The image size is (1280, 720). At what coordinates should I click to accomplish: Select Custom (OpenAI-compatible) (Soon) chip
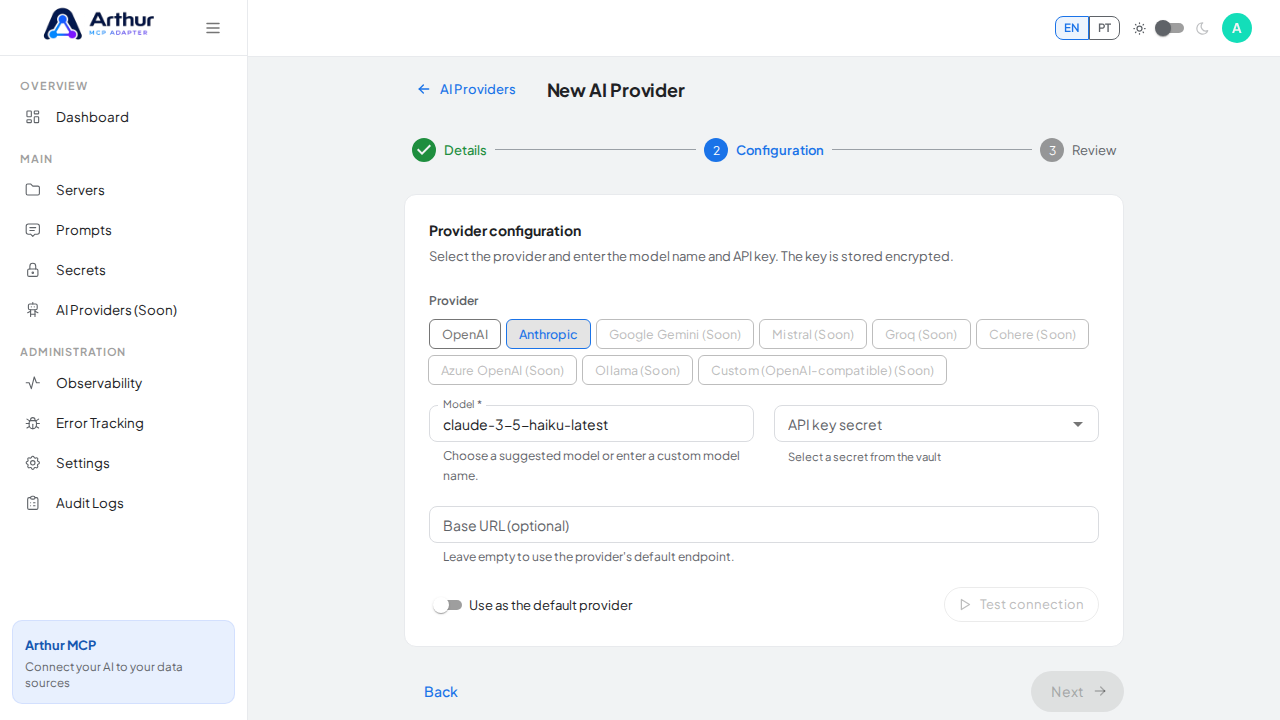tap(822, 370)
